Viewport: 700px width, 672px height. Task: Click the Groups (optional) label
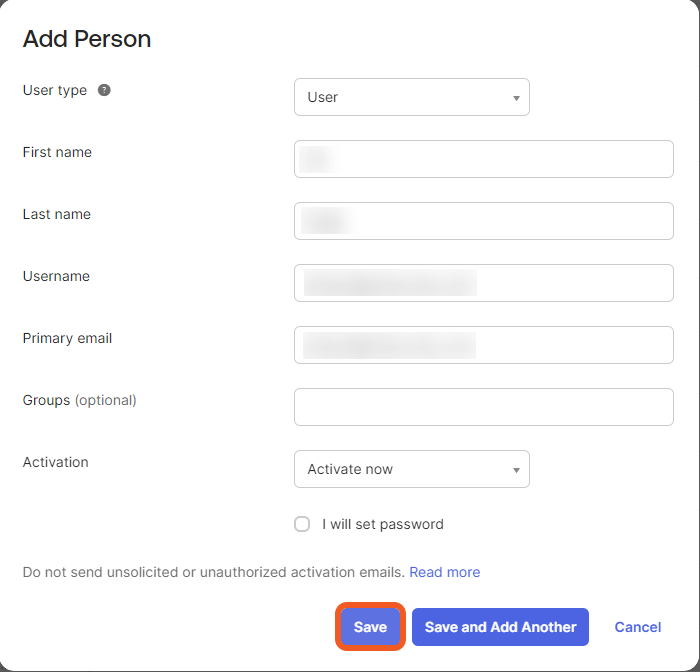[79, 400]
